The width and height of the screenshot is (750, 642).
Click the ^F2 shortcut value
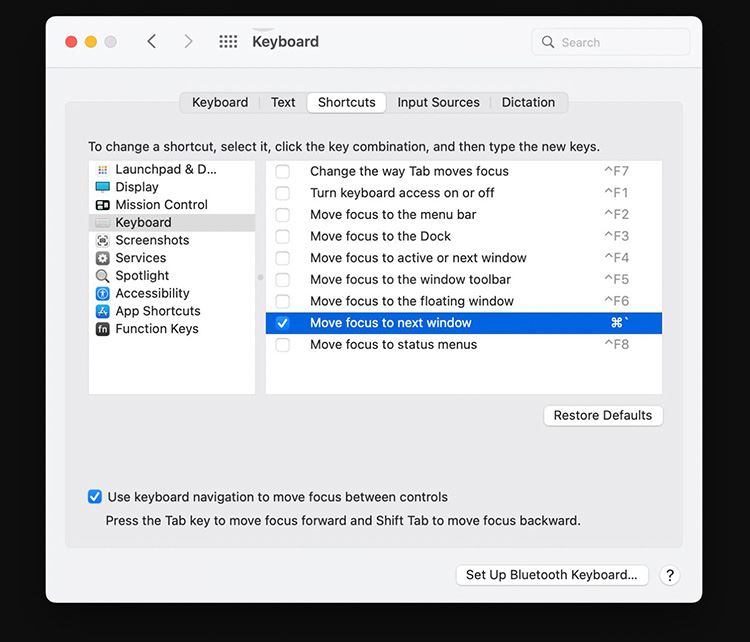tap(617, 214)
